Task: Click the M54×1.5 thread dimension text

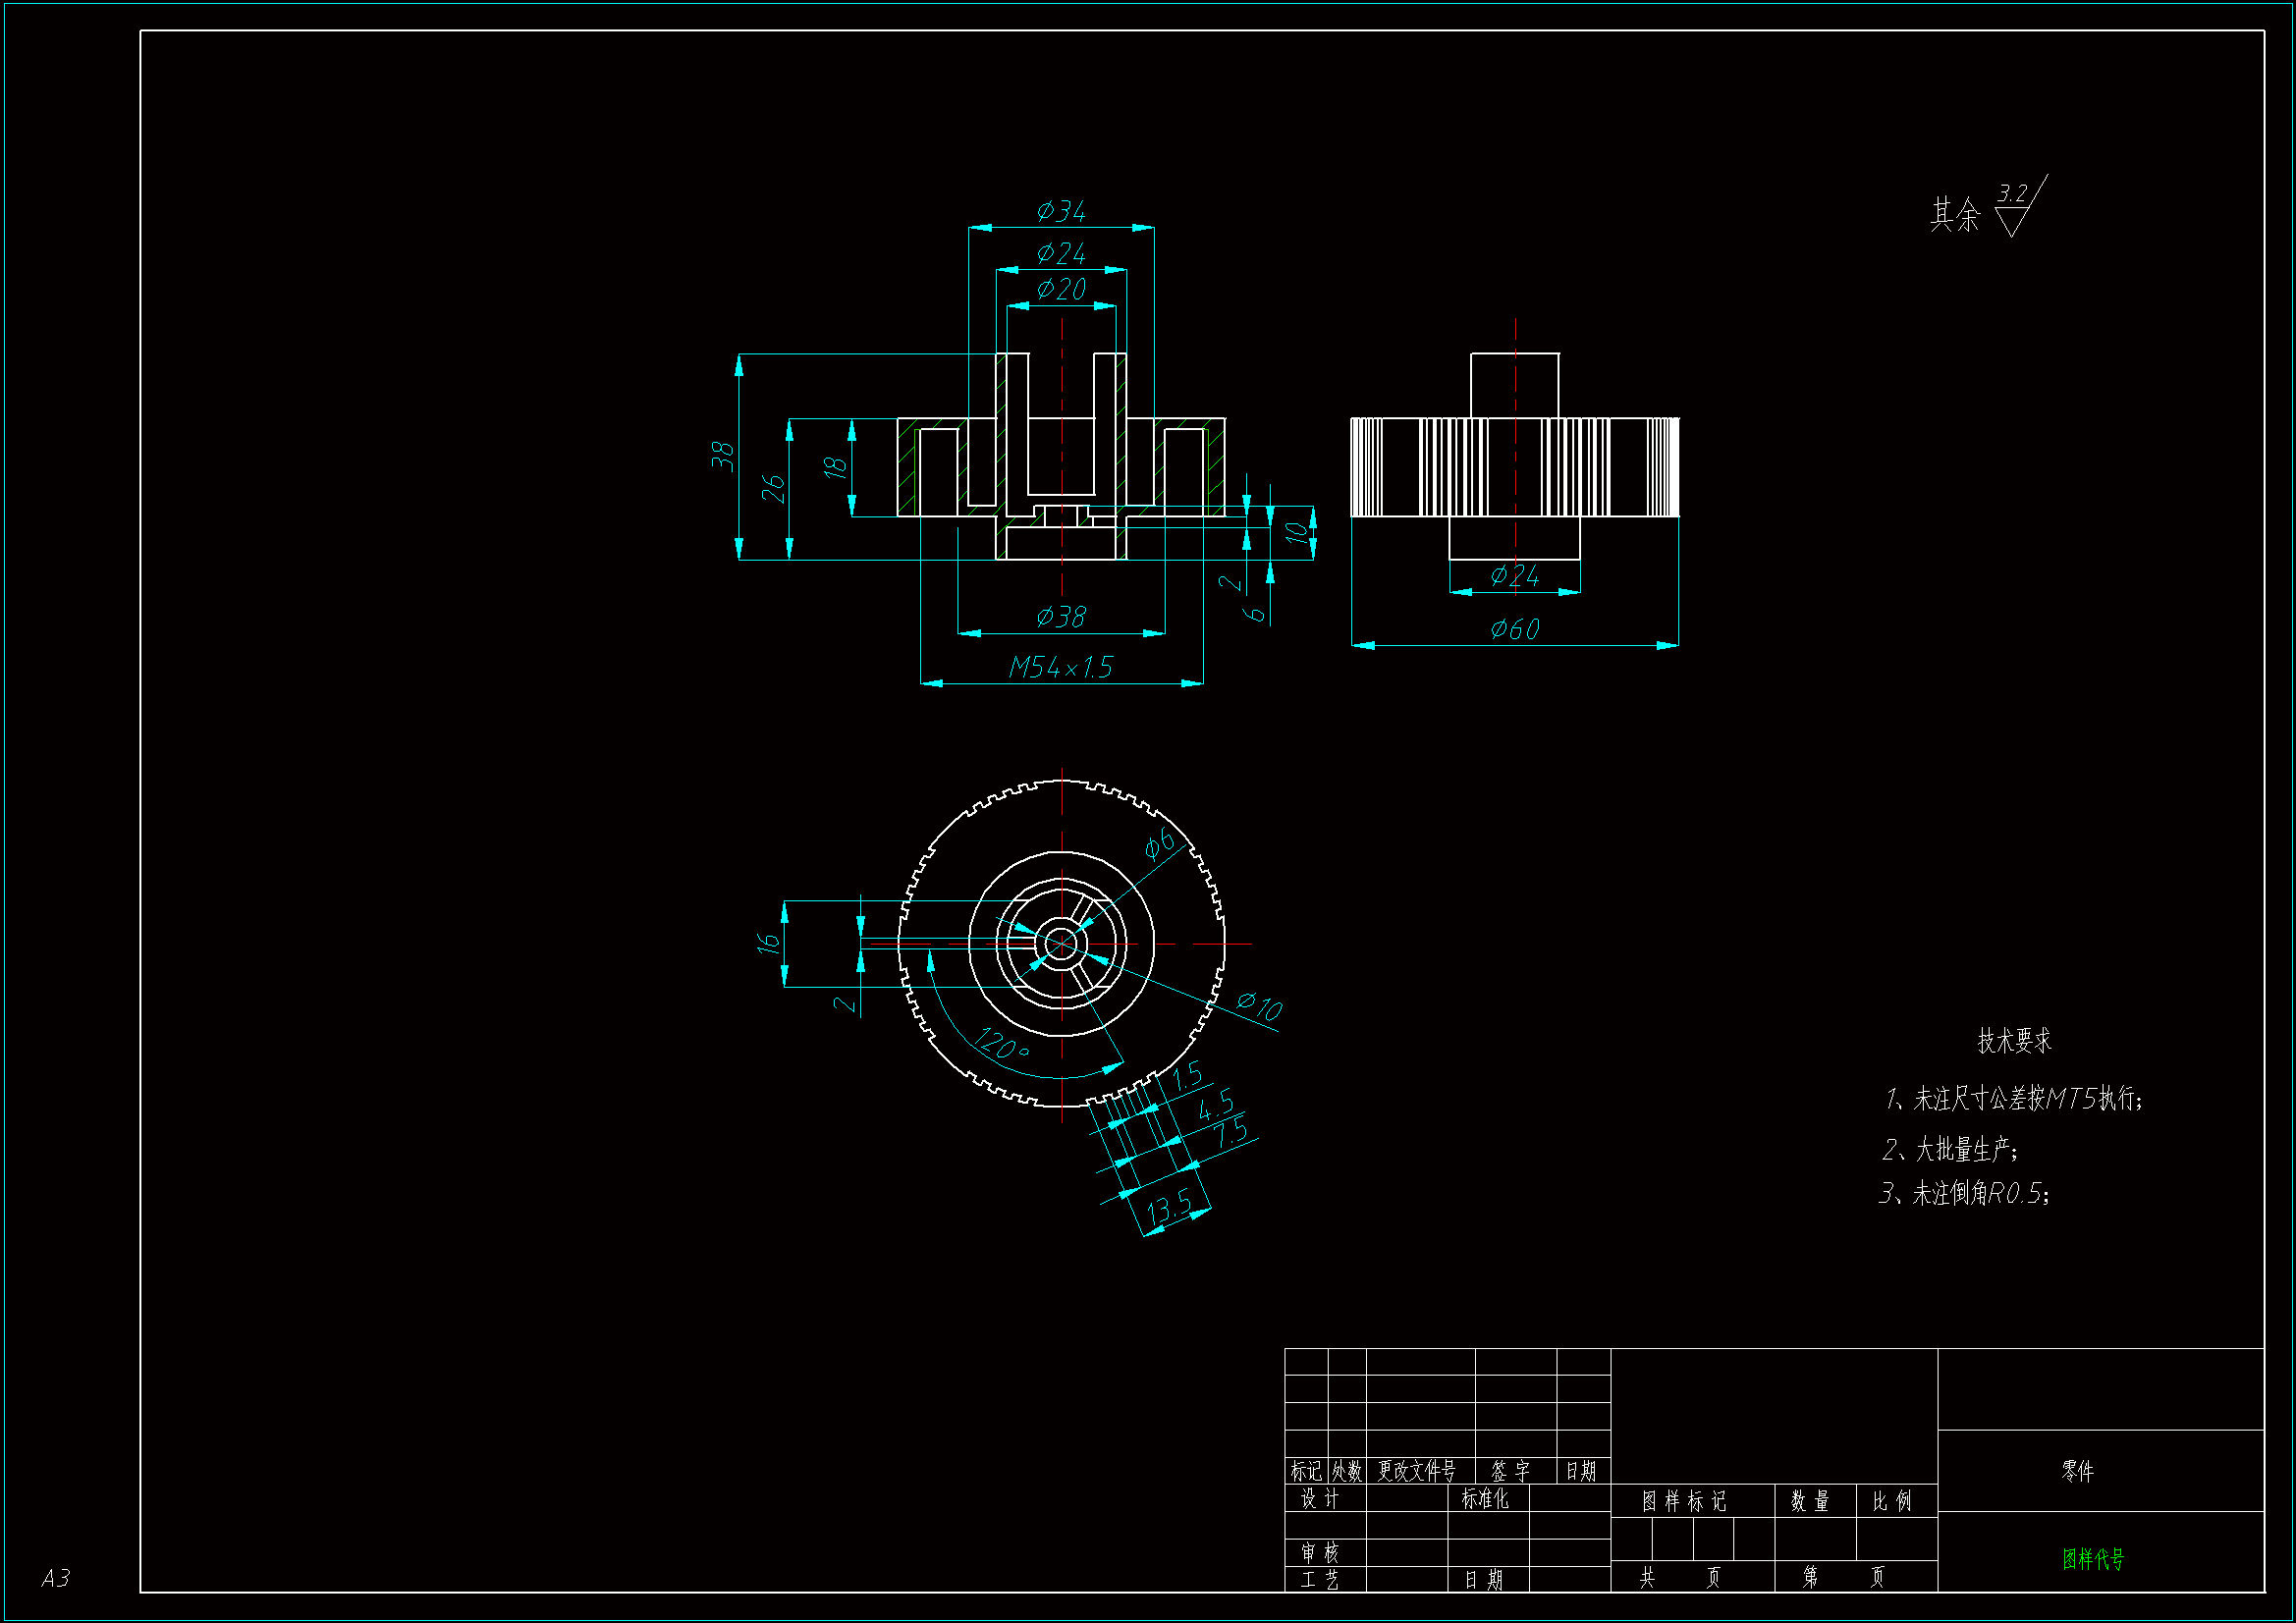Action: tap(1060, 668)
